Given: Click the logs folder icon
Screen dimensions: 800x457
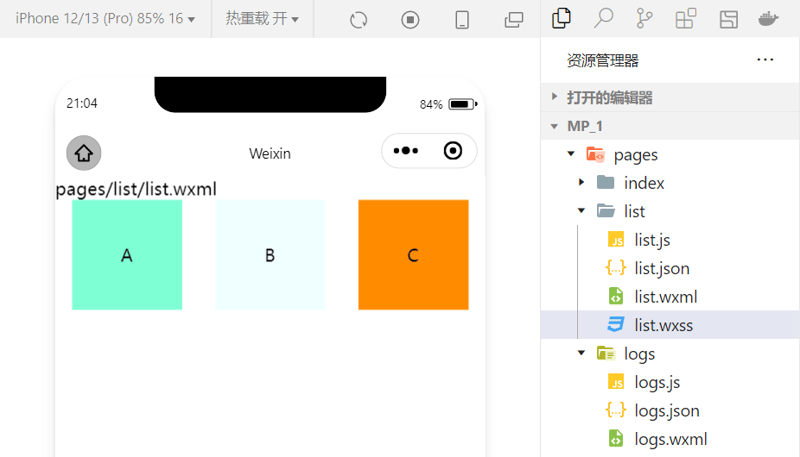Looking at the screenshot, I should coord(606,353).
